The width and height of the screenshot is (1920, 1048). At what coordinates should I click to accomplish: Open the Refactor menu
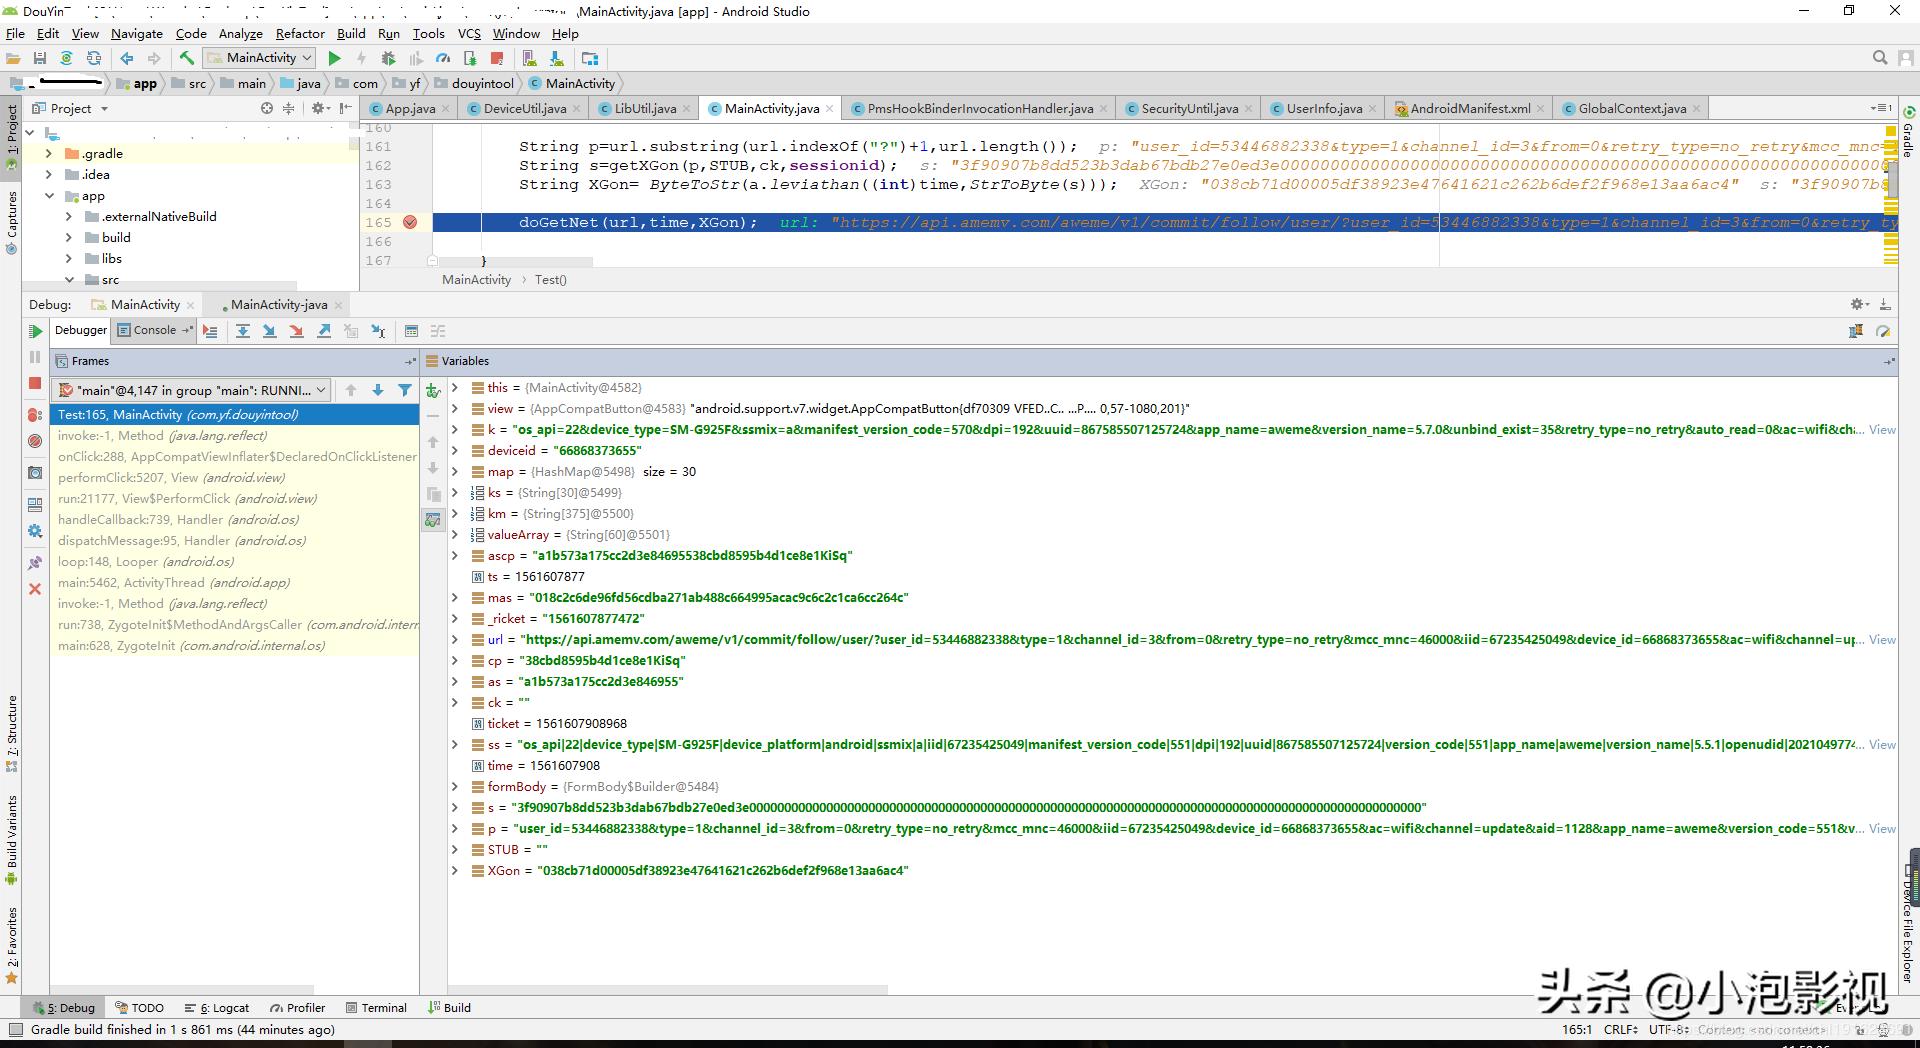click(300, 33)
